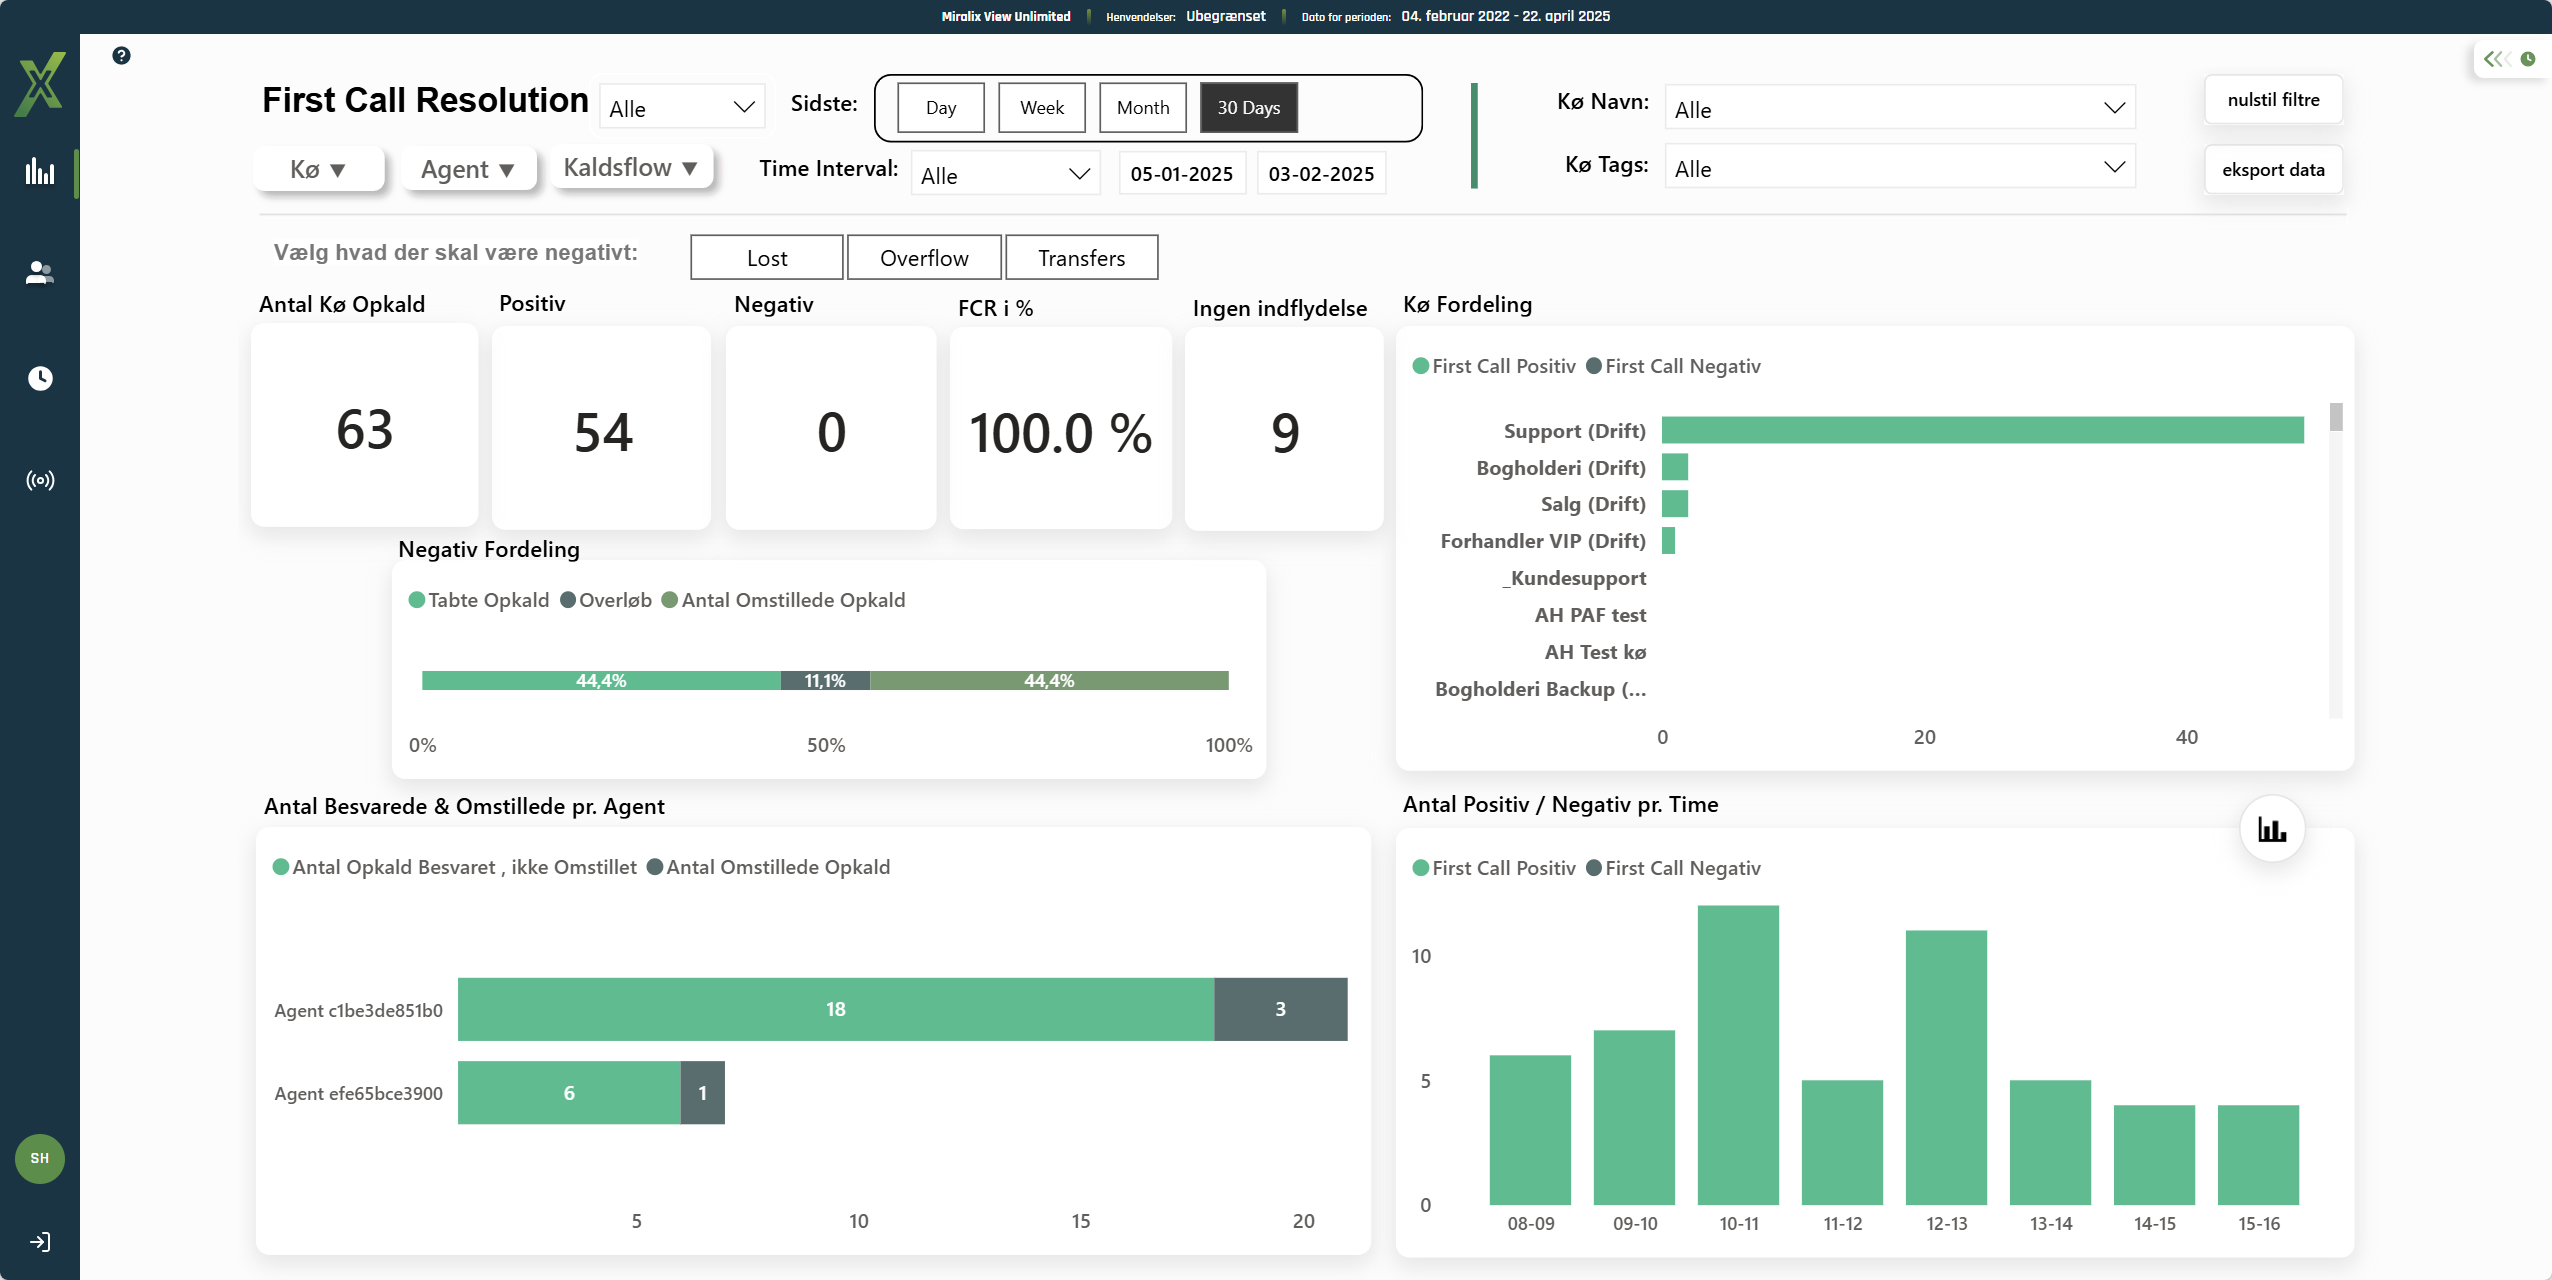Click the logout arrow icon
Screen dimensions: 2552x1280
click(40, 1242)
